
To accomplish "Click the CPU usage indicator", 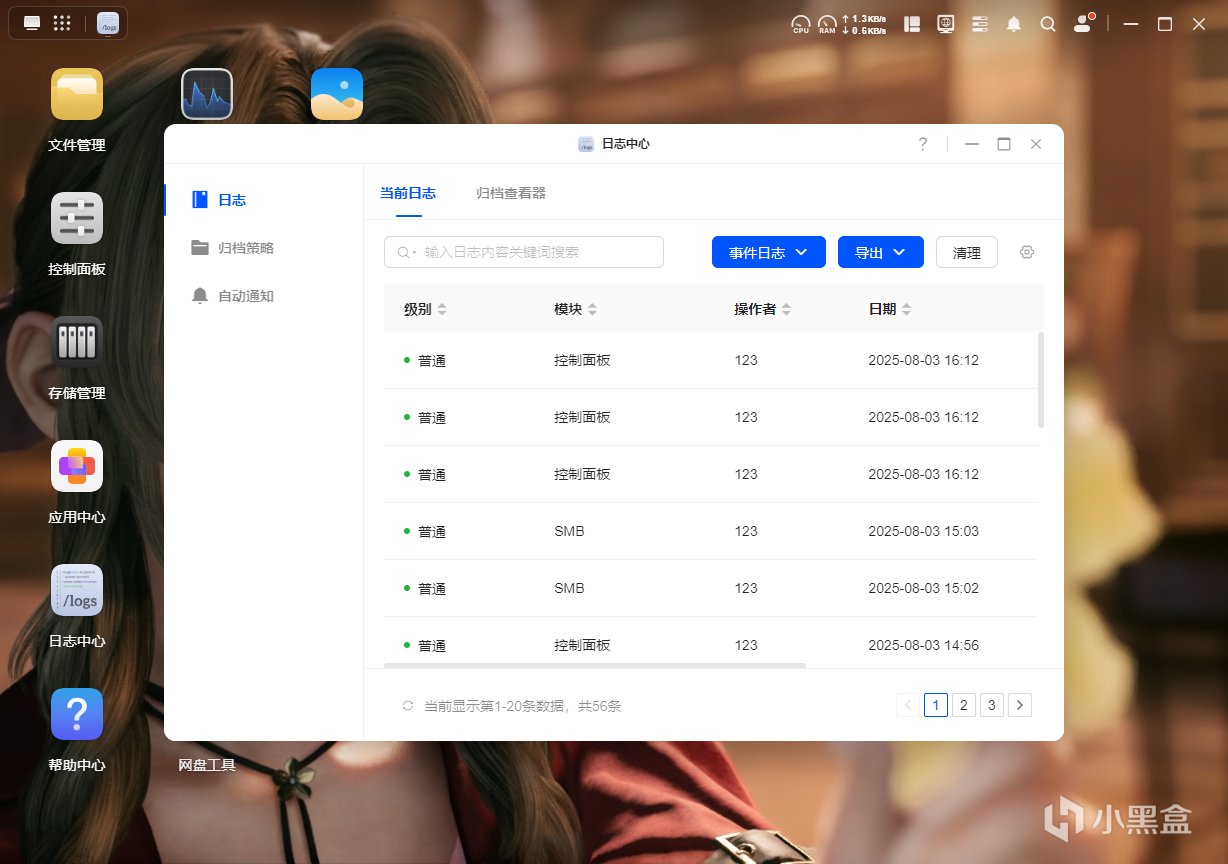I will pos(801,24).
